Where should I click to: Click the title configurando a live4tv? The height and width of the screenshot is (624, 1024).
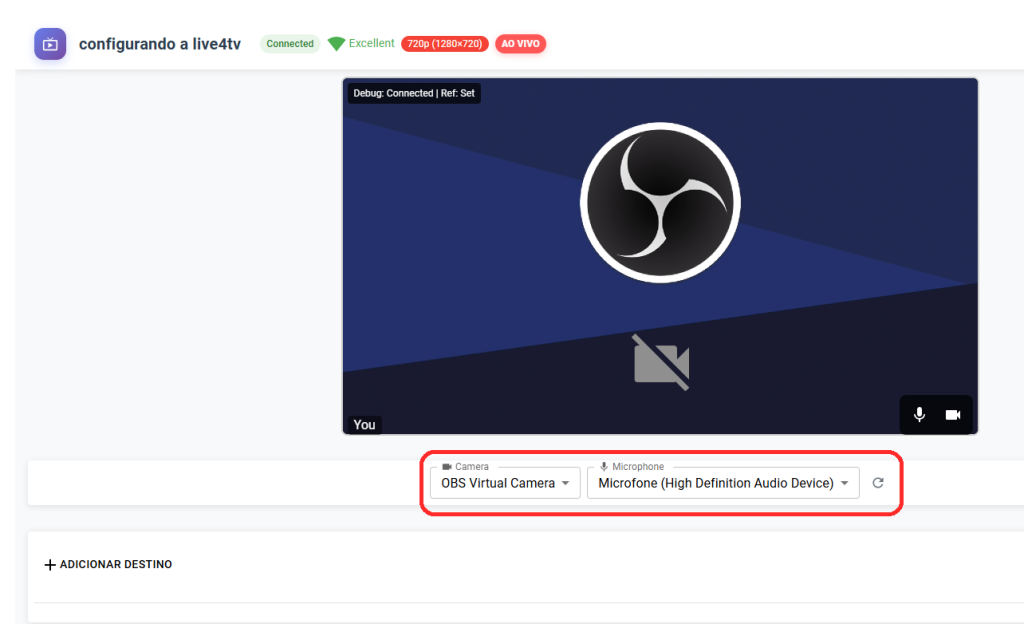160,44
